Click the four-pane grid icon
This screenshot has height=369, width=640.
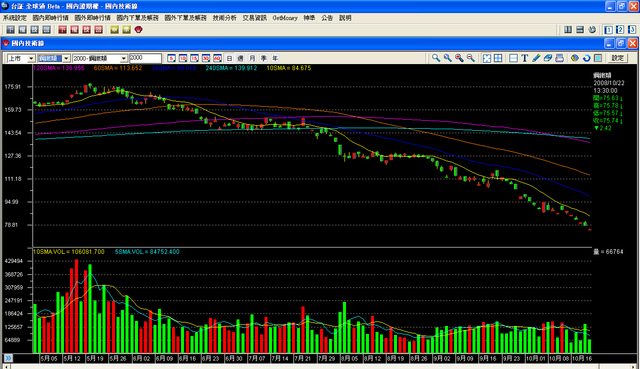tap(498, 58)
